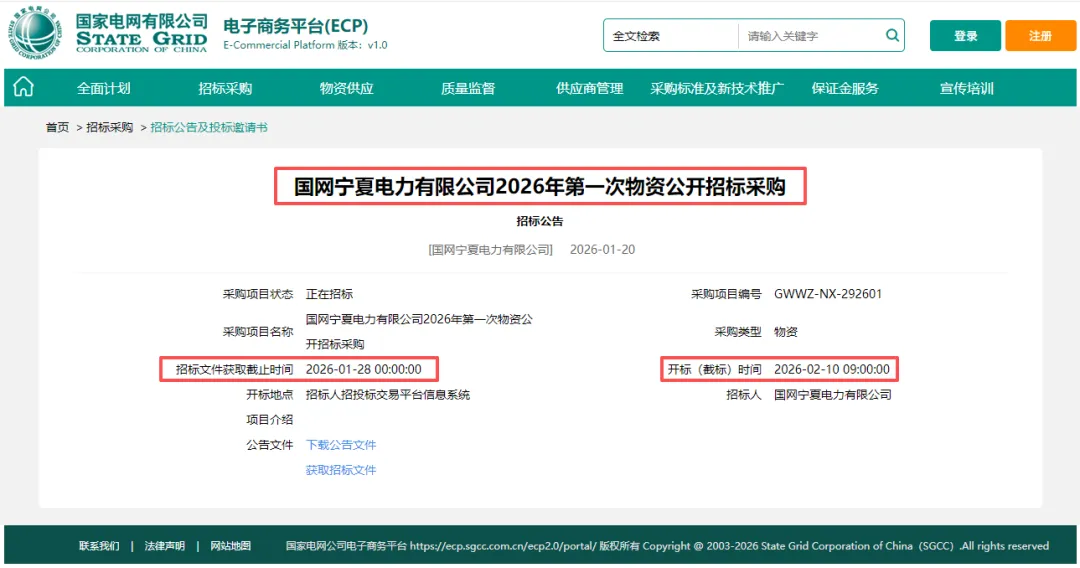Click the green 登录 button
The width and height of the screenshot is (1080, 568).
(965, 36)
